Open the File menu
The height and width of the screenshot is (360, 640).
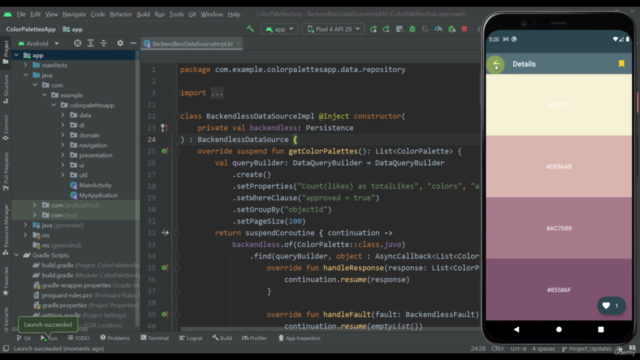(x=21, y=14)
